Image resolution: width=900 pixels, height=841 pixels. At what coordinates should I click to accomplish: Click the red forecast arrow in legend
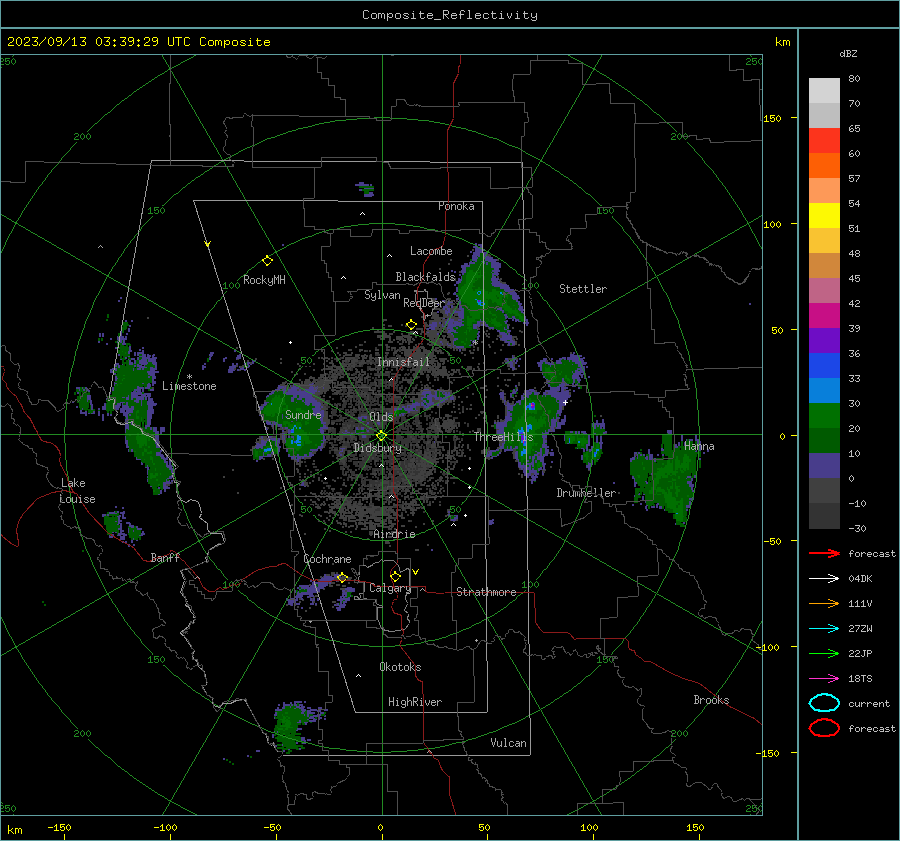coord(824,553)
